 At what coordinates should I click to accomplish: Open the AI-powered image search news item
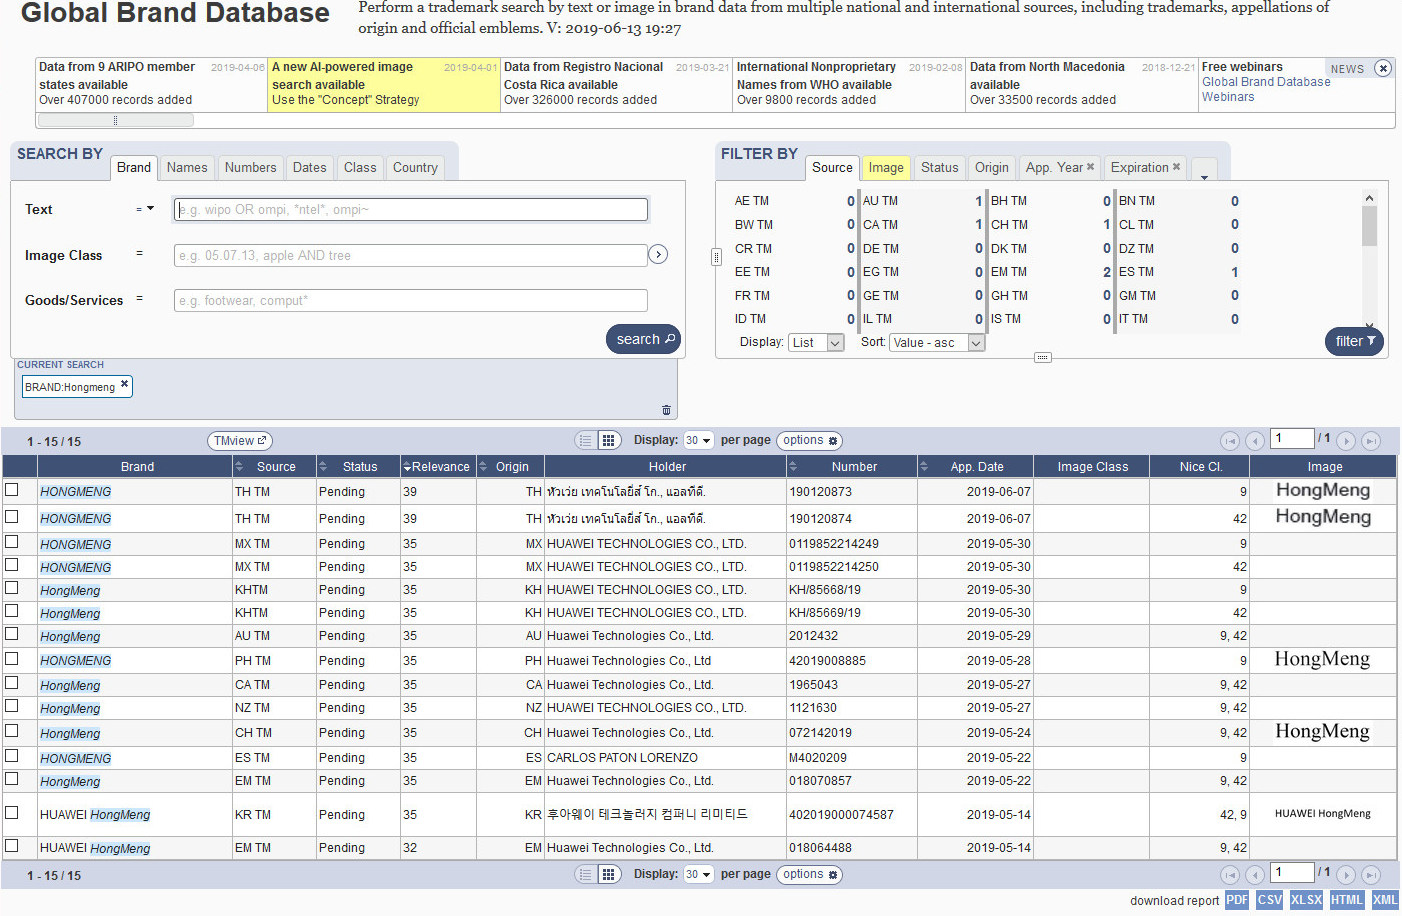(x=384, y=84)
